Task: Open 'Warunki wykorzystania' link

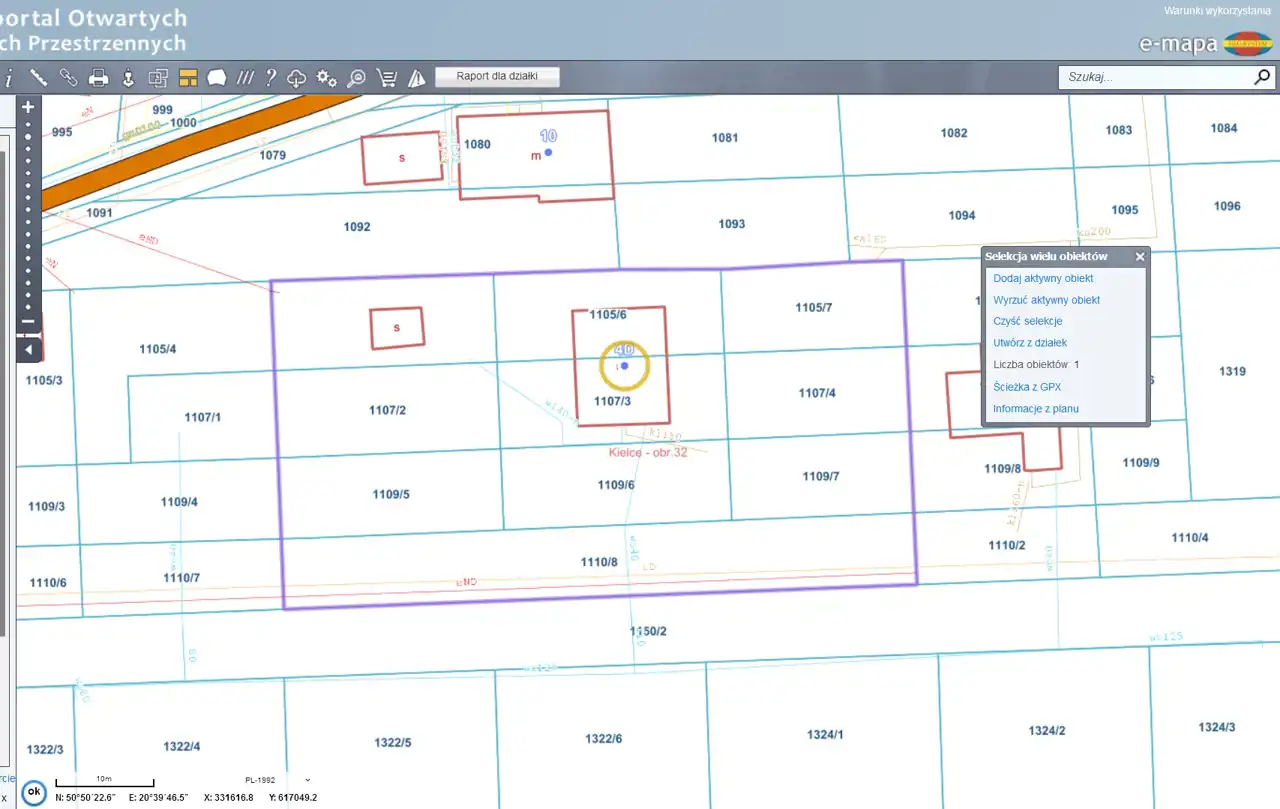Action: tap(1217, 10)
